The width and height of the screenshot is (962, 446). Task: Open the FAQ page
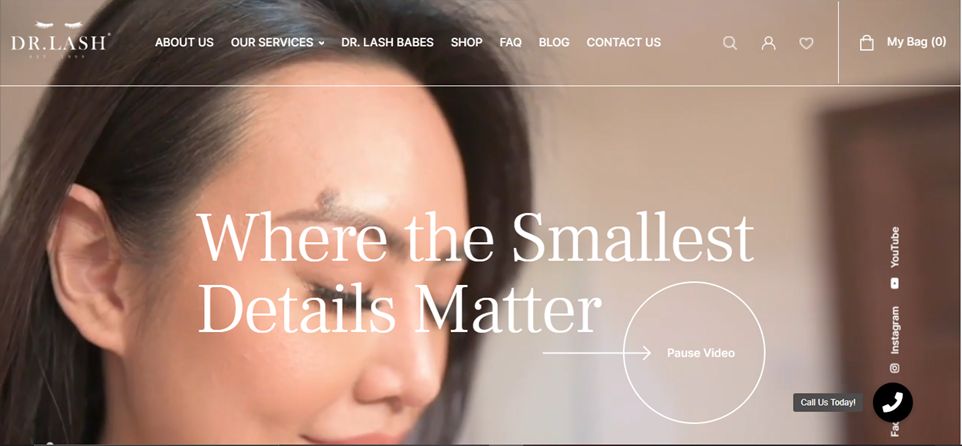510,42
